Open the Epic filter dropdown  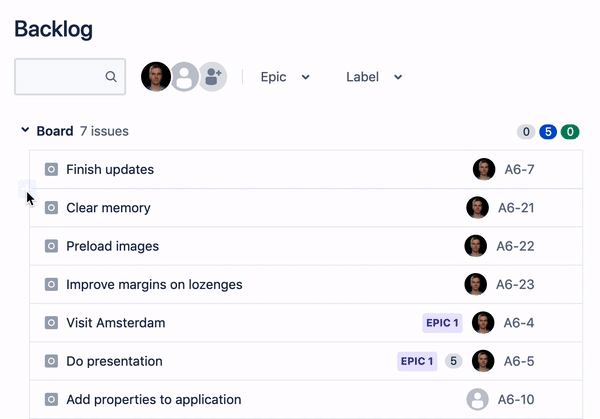pos(285,77)
